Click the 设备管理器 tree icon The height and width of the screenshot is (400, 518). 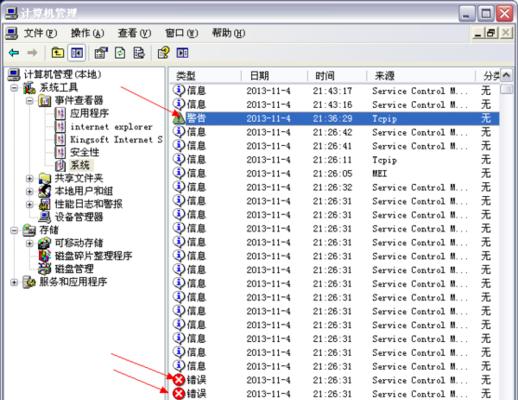pyautogui.click(x=44, y=217)
